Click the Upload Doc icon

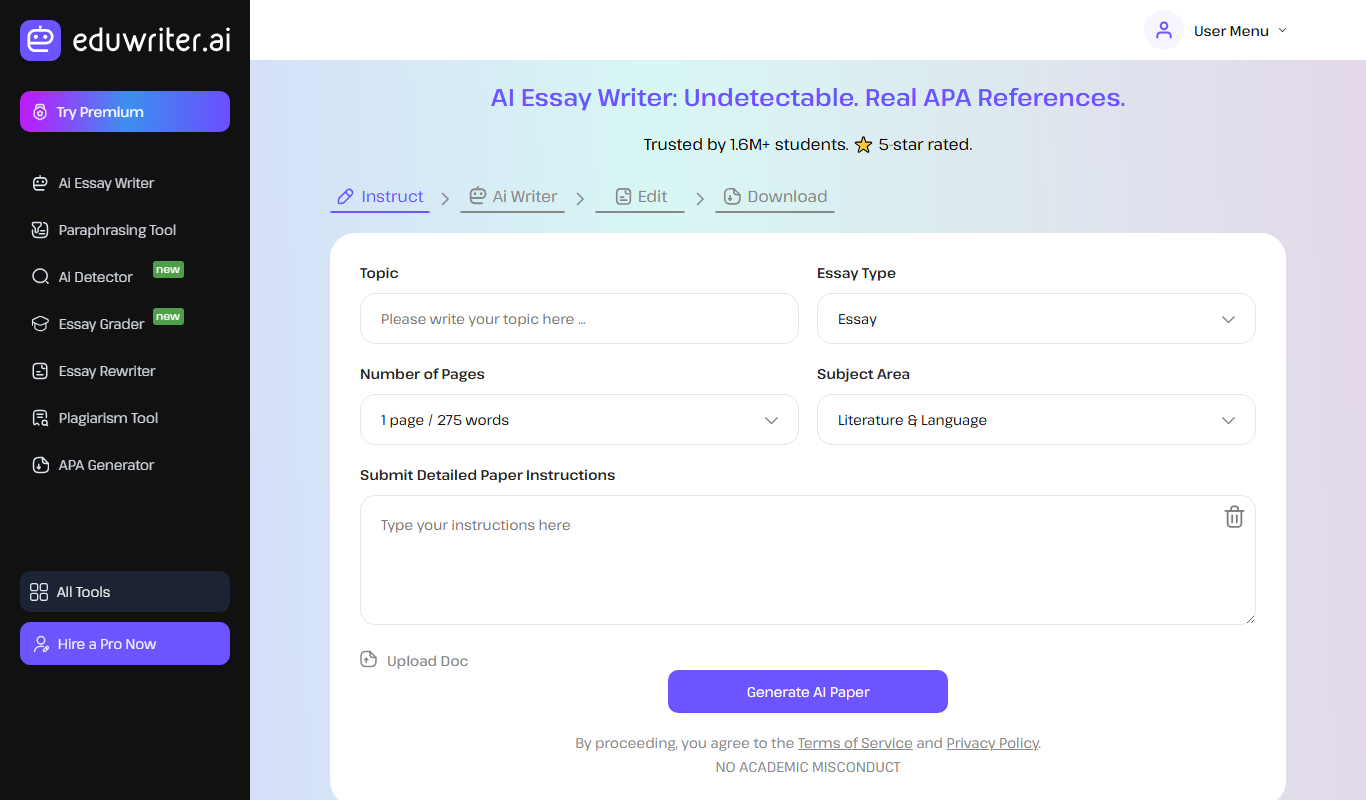[x=369, y=660]
